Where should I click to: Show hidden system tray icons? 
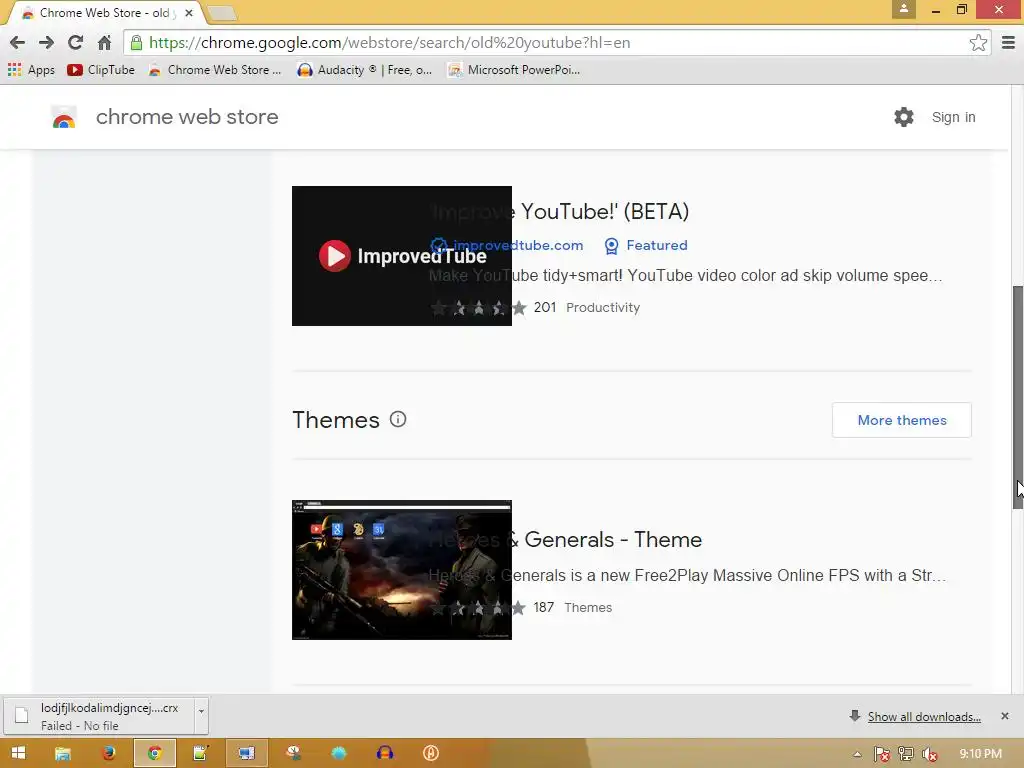[857, 754]
